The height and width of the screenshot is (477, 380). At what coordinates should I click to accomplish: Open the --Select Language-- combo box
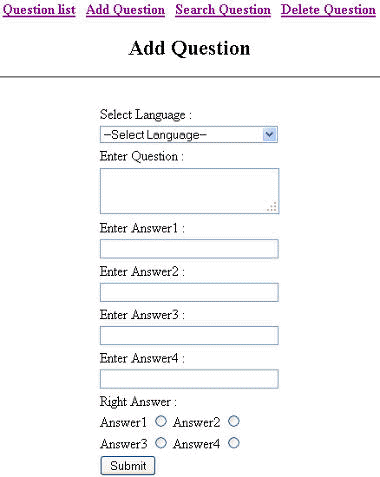[x=189, y=135]
